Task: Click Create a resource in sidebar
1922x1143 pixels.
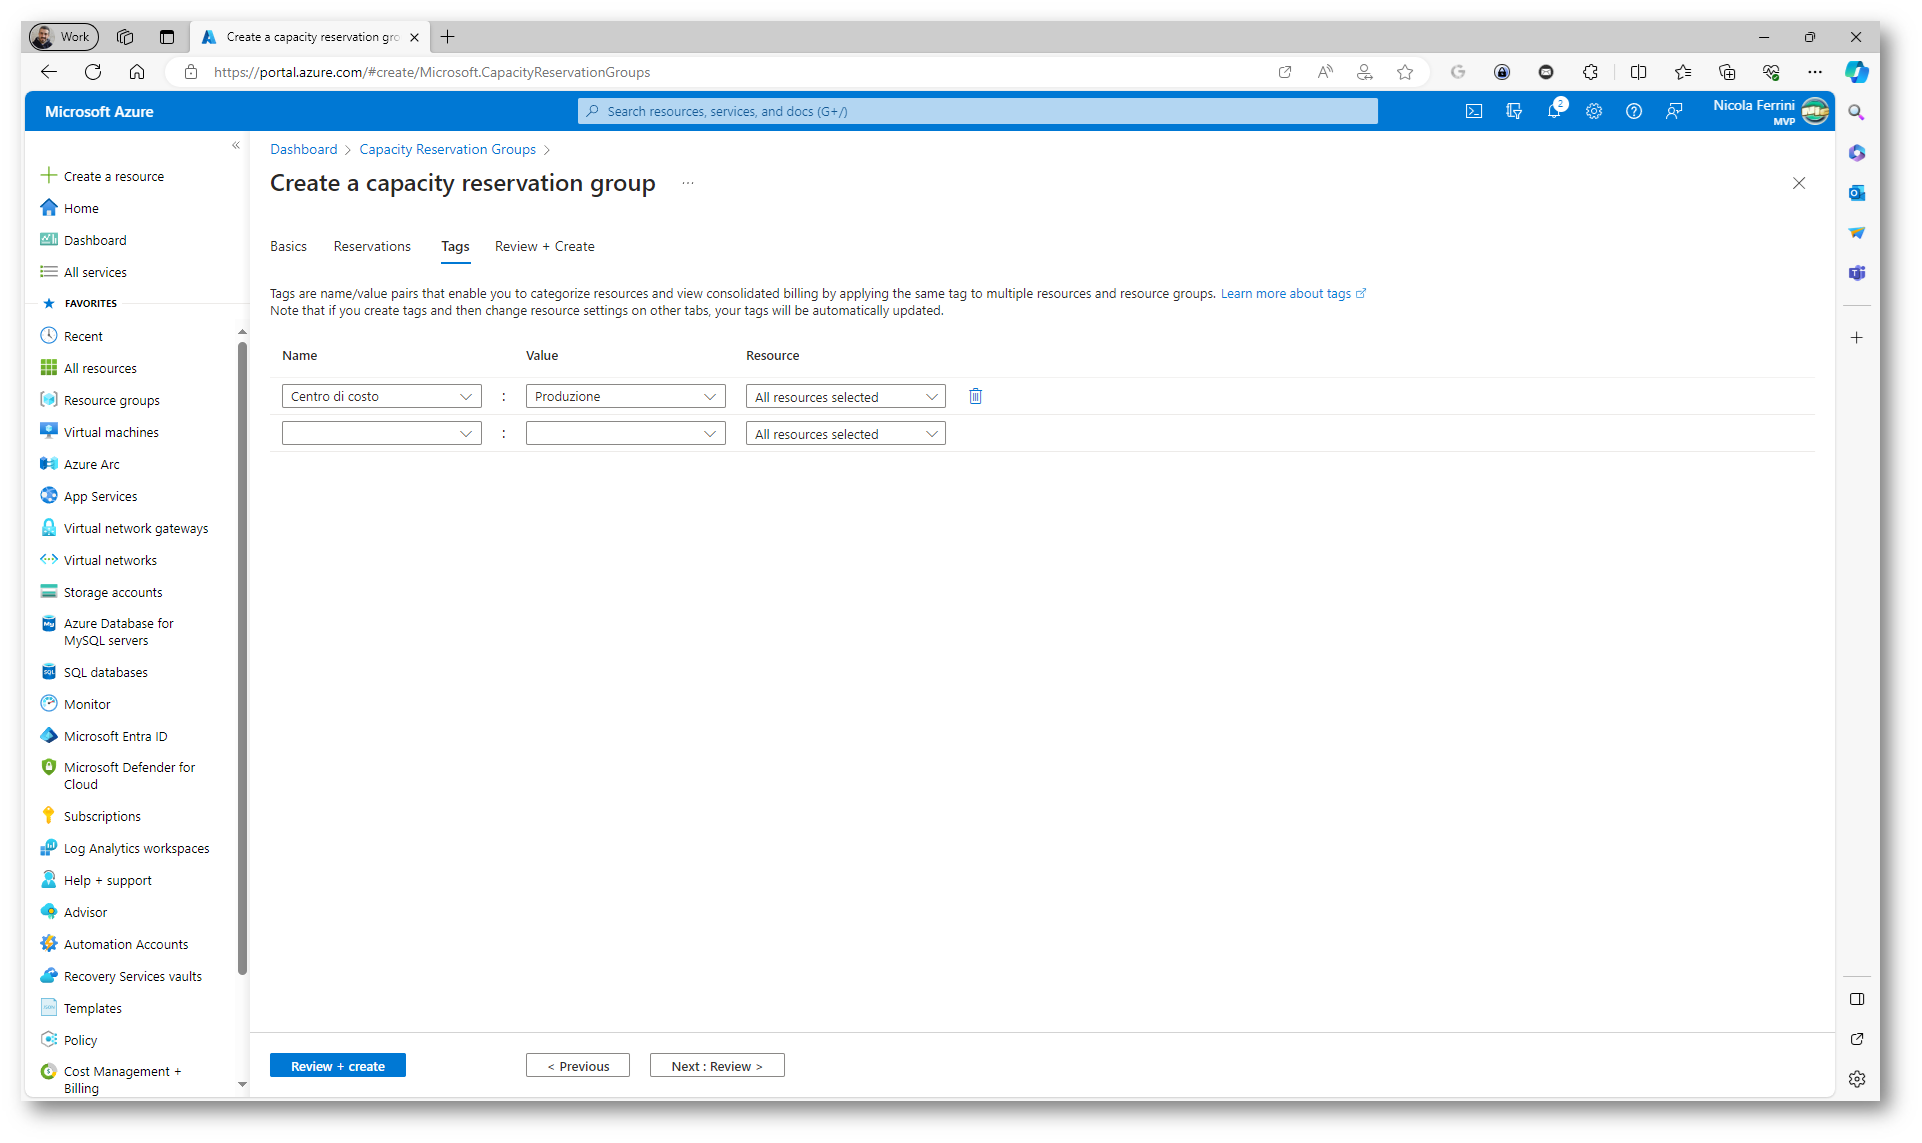Action: click(113, 176)
